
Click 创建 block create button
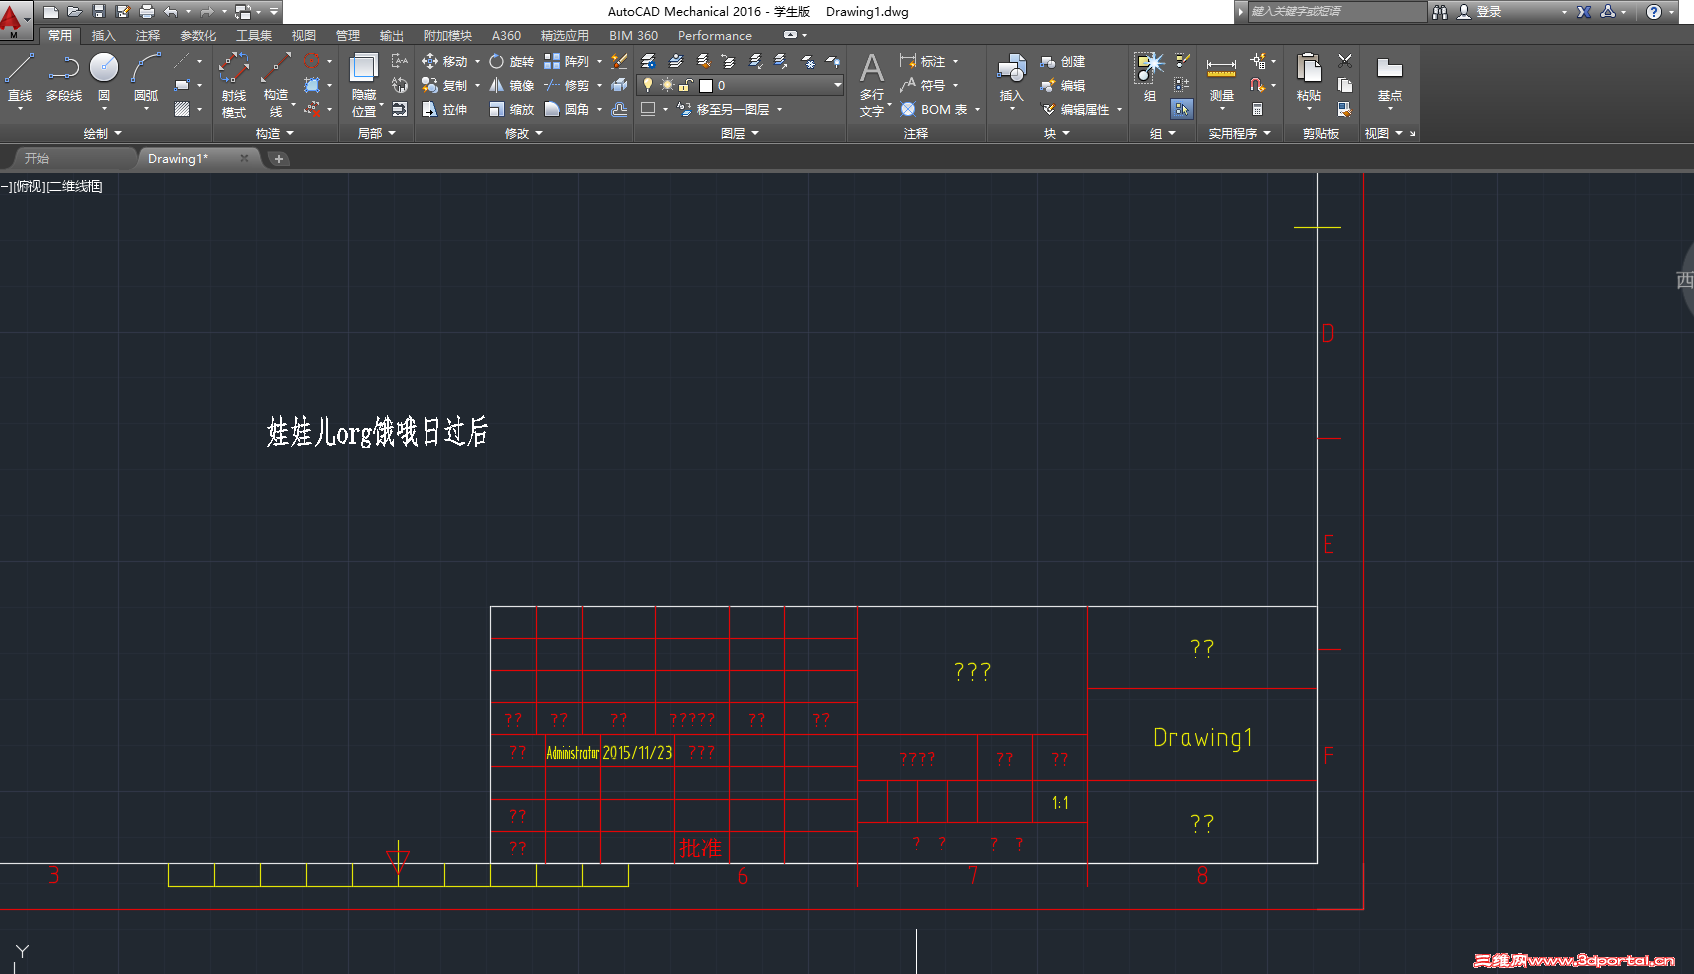[1063, 61]
